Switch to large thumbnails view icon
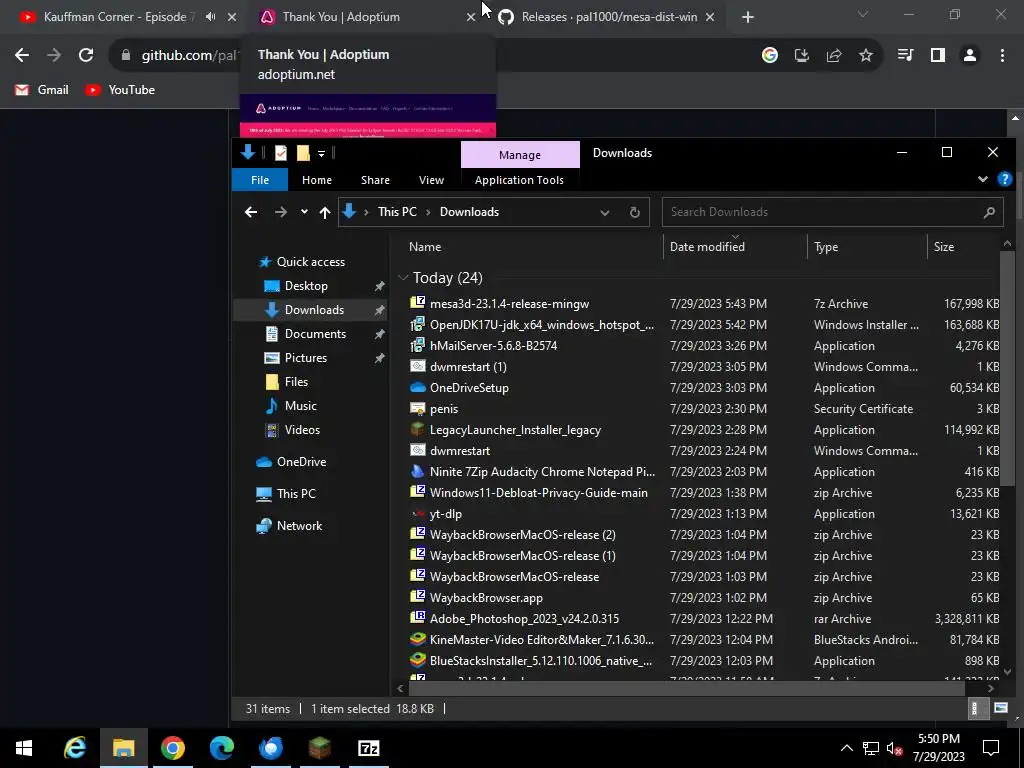Viewport: 1024px width, 768px height. tap(1000, 708)
